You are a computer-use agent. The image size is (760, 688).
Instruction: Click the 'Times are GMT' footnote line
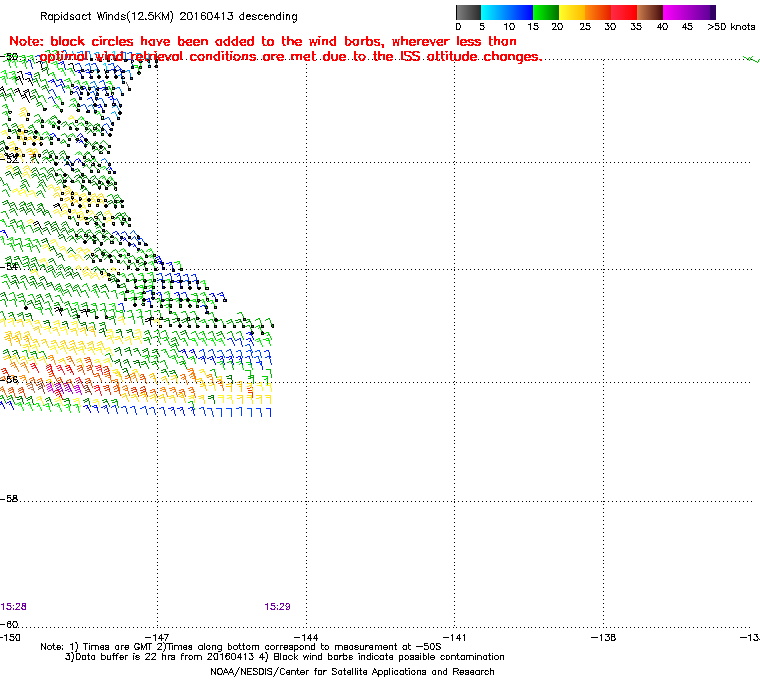(241, 647)
